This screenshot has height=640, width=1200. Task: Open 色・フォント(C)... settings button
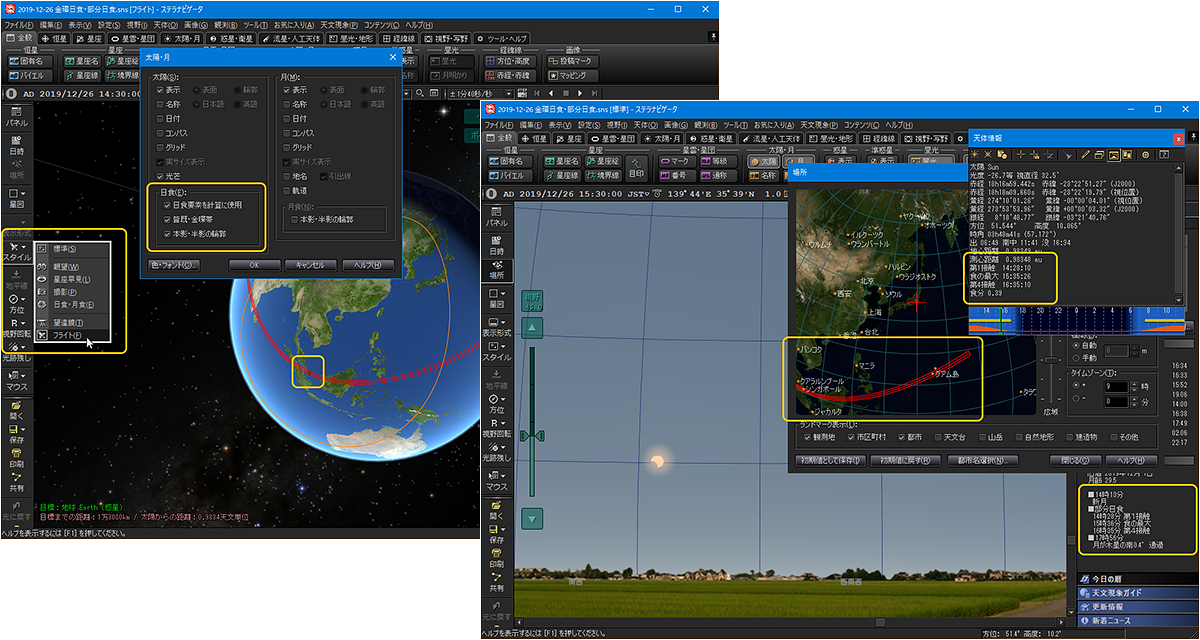[x=174, y=265]
